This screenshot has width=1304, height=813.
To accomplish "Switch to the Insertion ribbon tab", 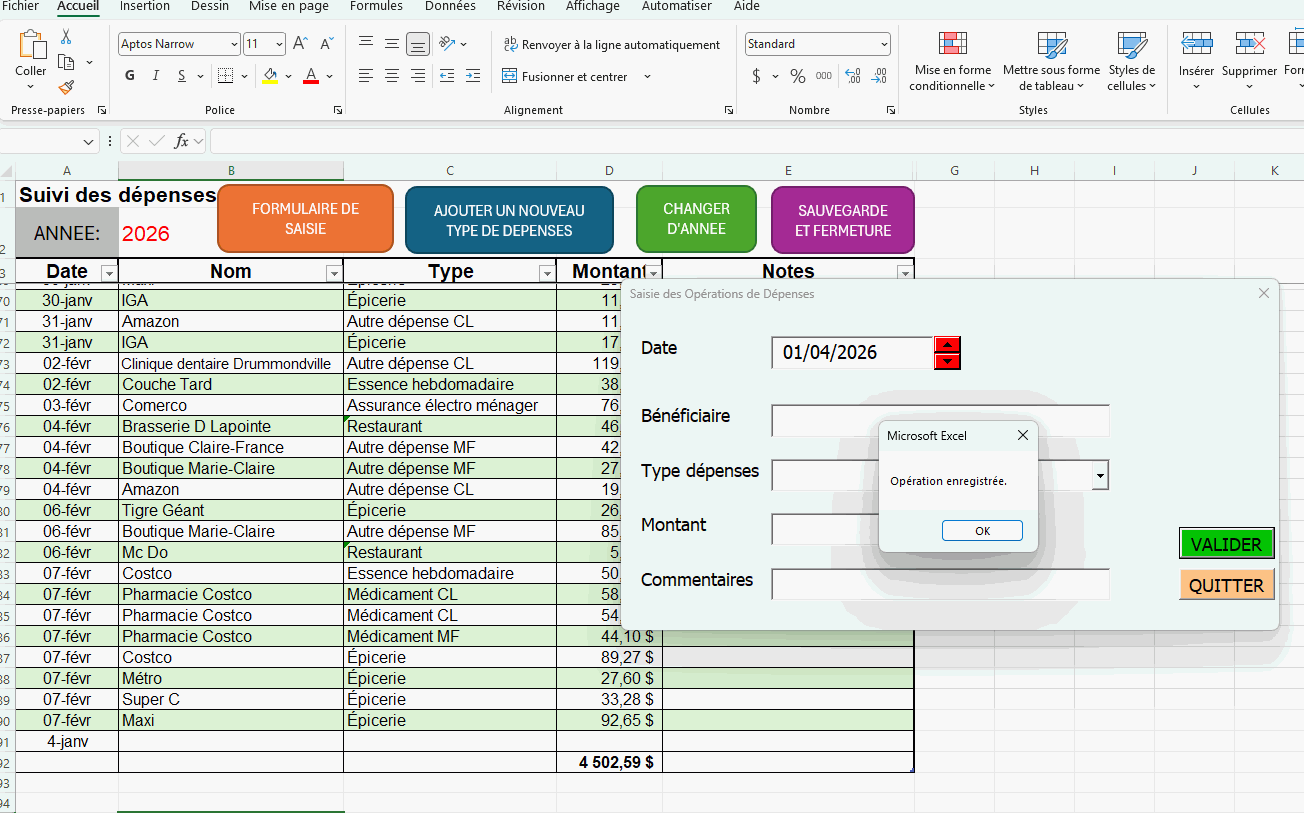I will [x=144, y=6].
